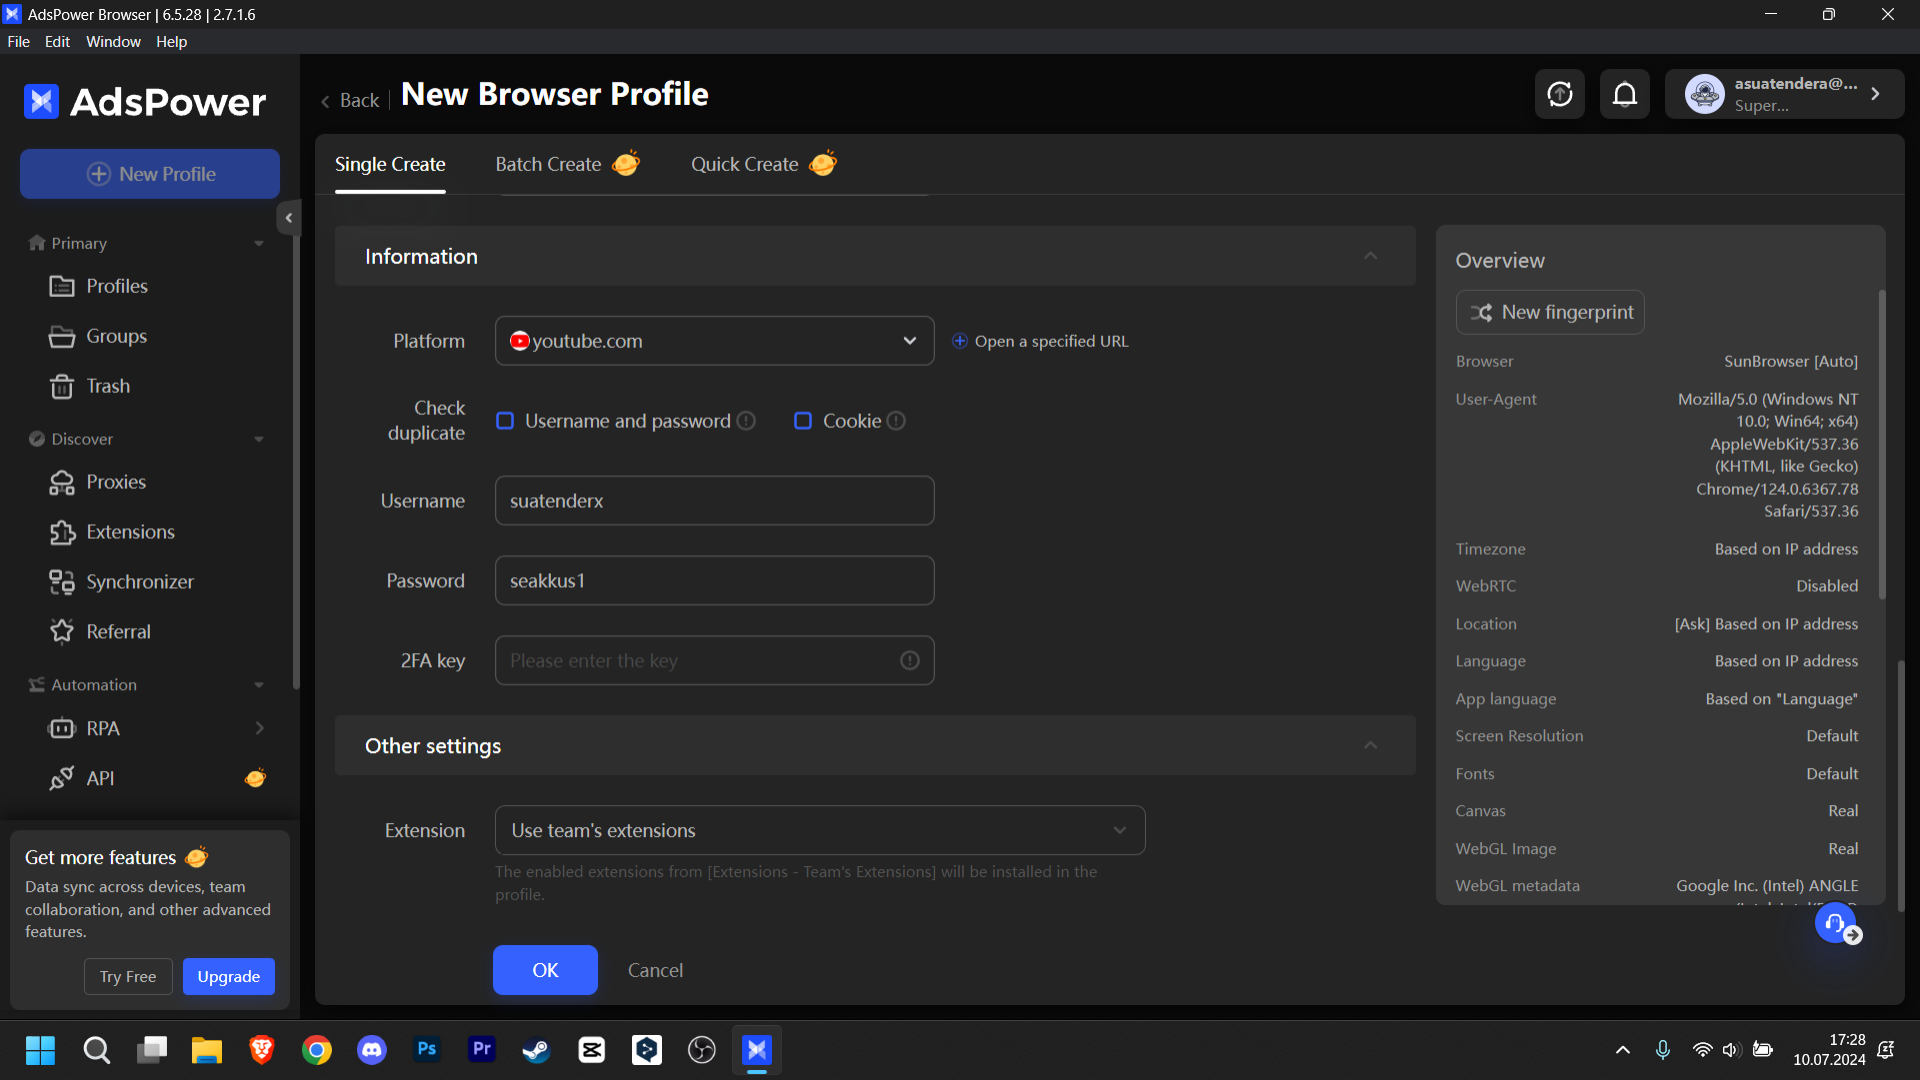The height and width of the screenshot is (1080, 1920).
Task: Switch to the Batch Create tab
Action: pyautogui.click(x=567, y=164)
